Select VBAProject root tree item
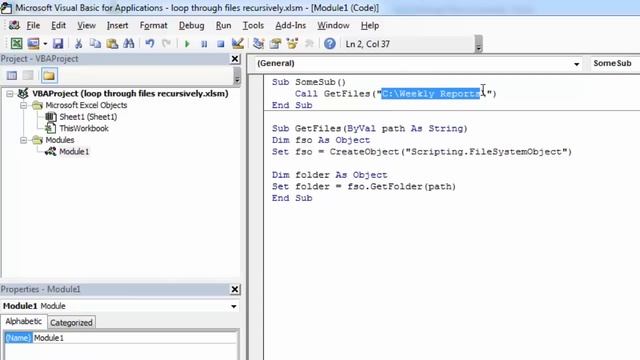The image size is (640, 360). (x=130, y=93)
